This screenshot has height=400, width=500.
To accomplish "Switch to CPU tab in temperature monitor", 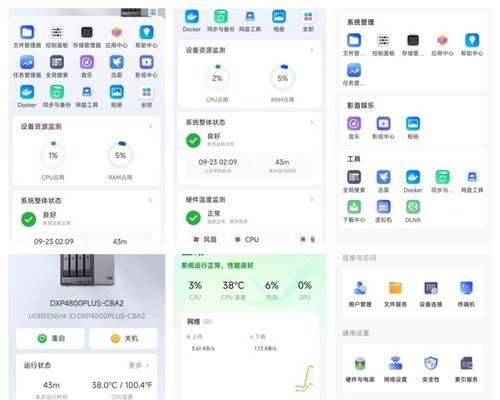I will click(247, 239).
